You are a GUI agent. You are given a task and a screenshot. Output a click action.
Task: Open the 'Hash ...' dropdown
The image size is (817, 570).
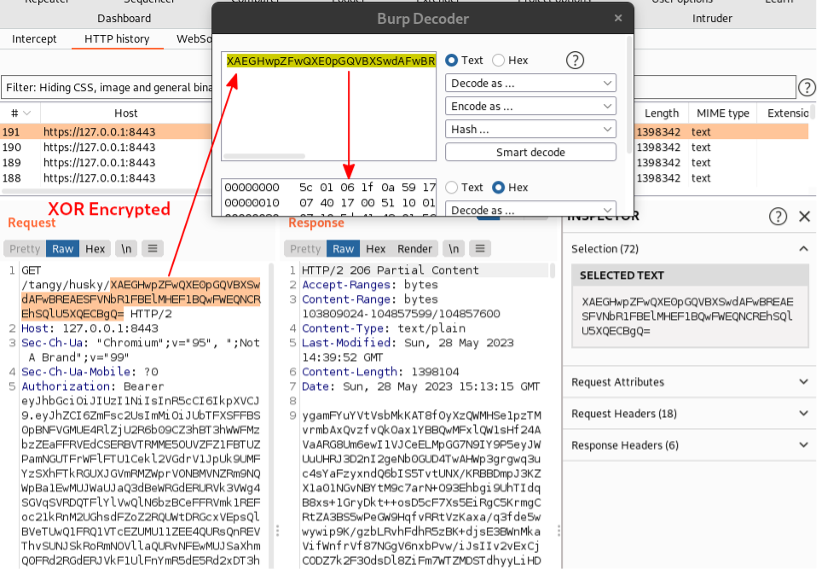coord(530,129)
